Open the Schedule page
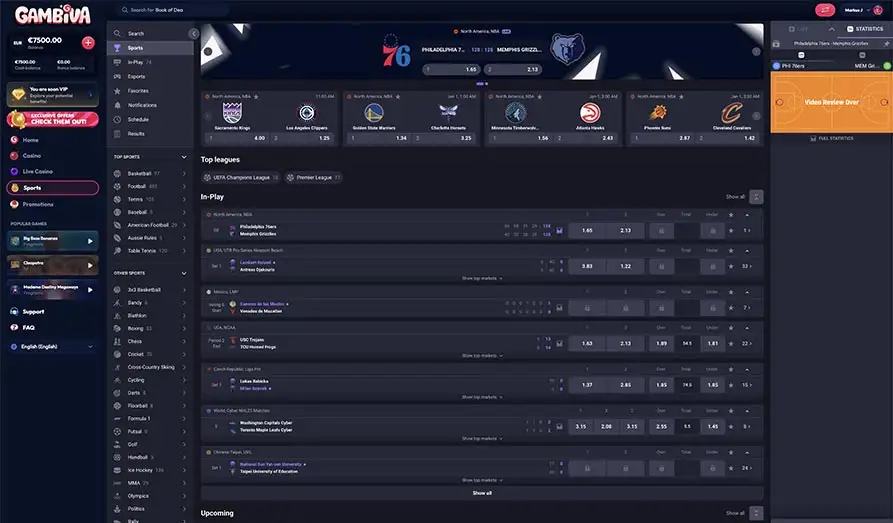This screenshot has height=523, width=893. click(x=150, y=119)
